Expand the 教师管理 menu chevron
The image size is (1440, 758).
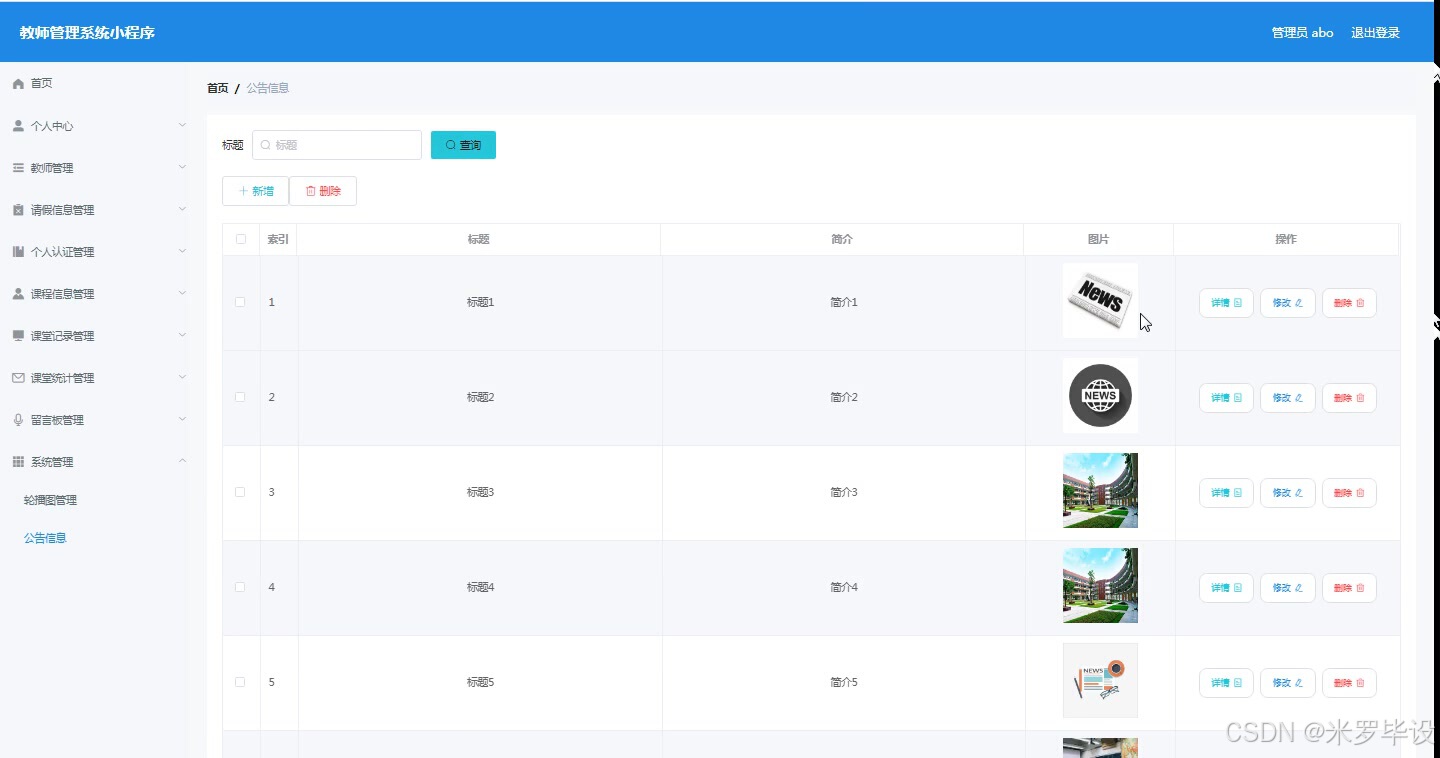point(182,167)
